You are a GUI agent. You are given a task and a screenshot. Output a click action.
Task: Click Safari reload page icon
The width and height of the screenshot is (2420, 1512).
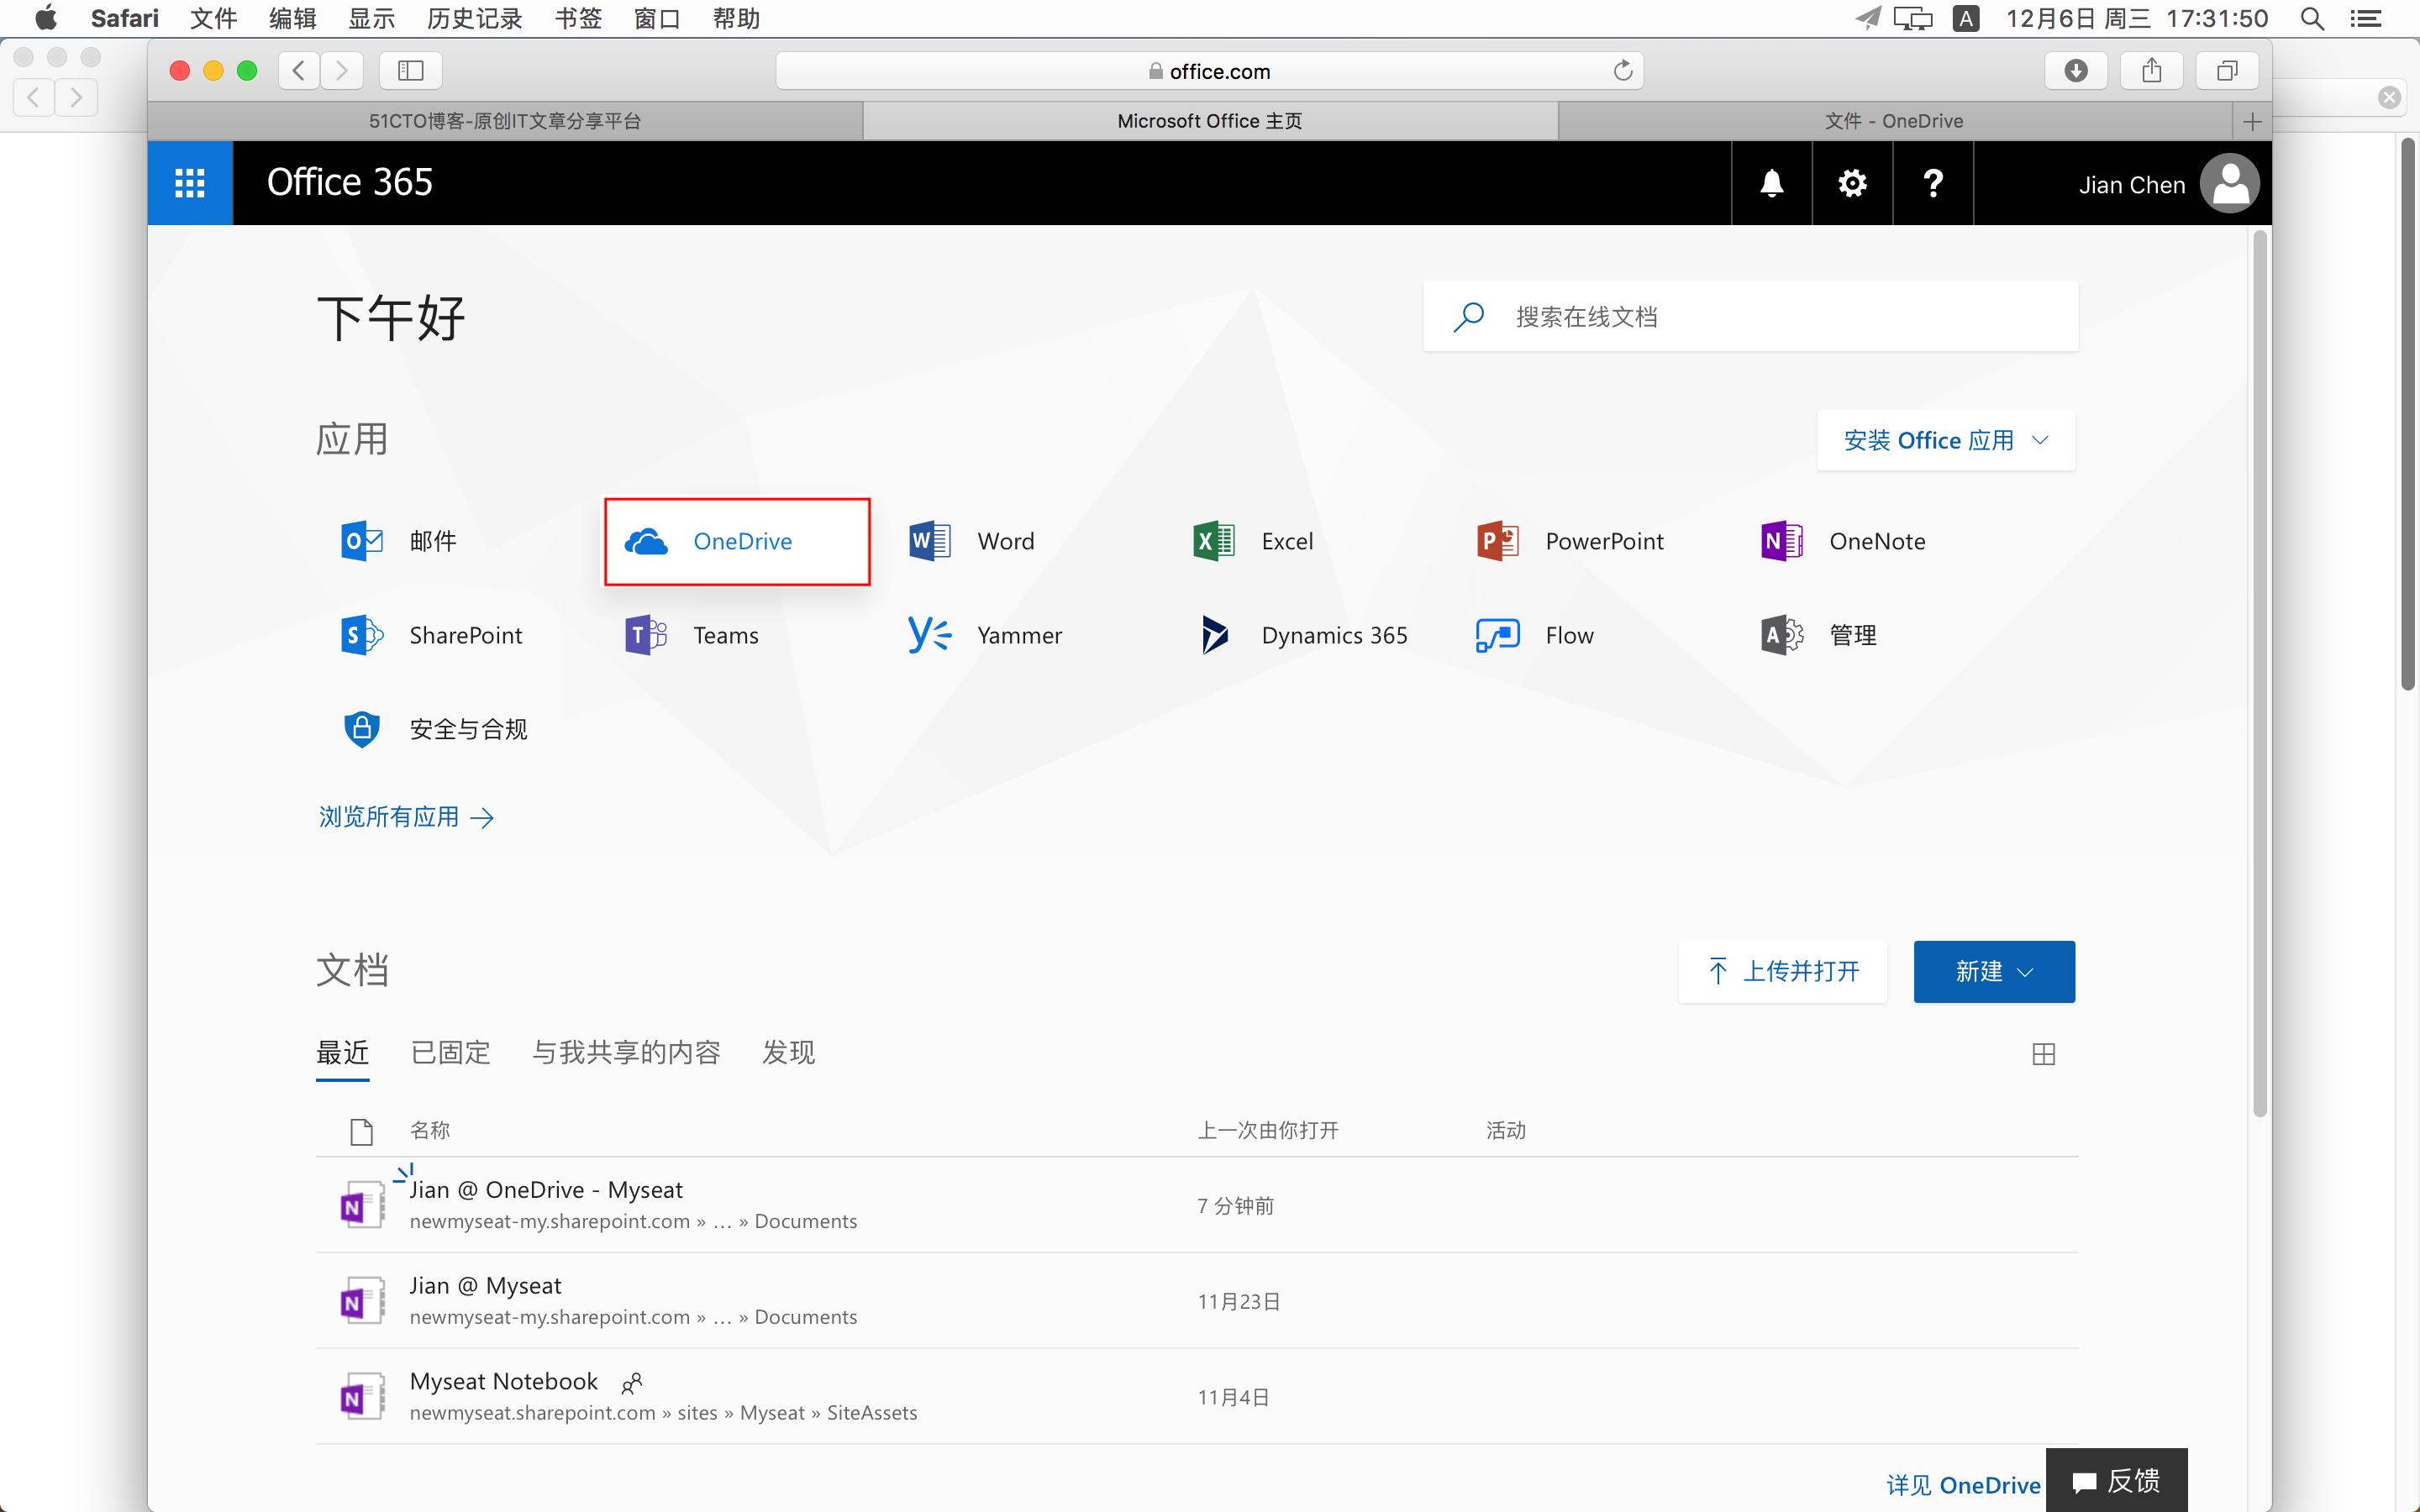[1622, 71]
